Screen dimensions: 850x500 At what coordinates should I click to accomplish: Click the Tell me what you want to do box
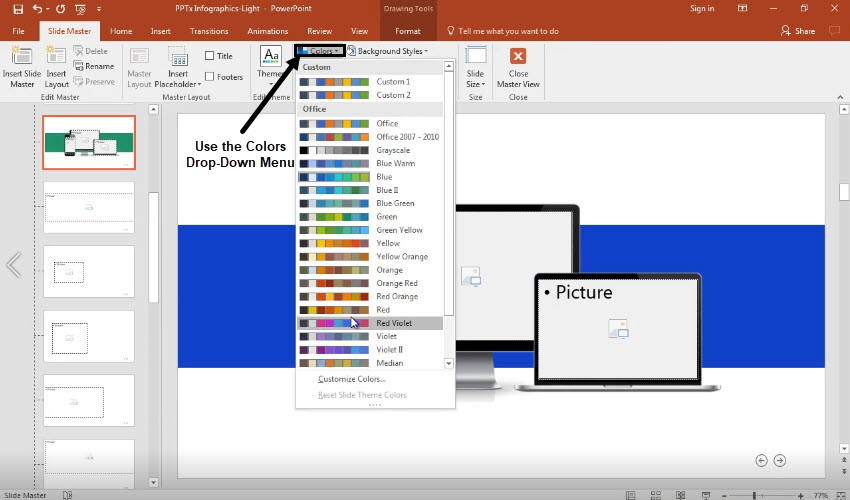tap(503, 31)
